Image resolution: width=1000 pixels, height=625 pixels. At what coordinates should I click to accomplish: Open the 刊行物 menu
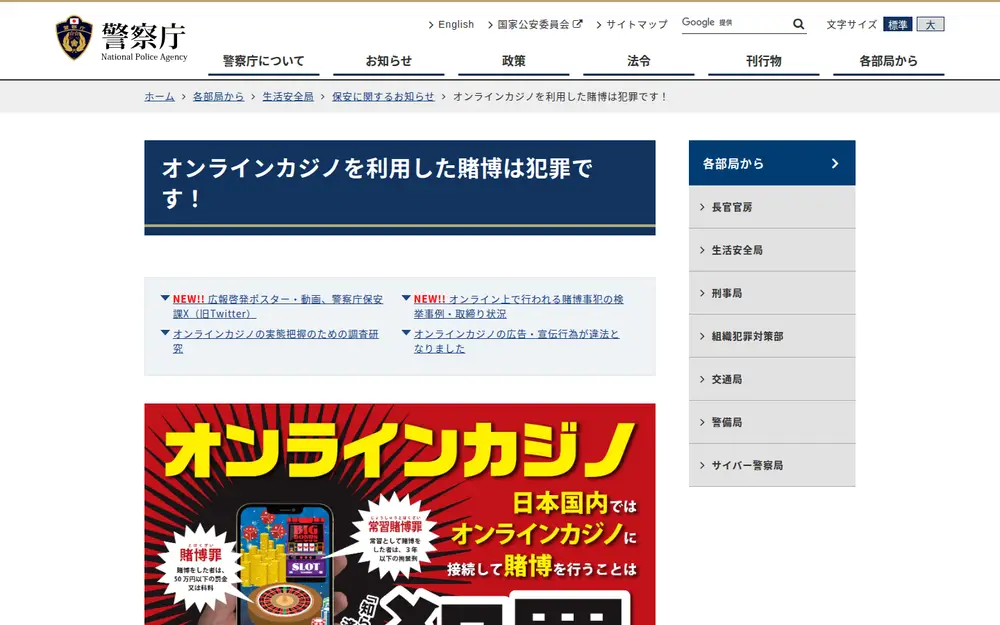point(763,61)
